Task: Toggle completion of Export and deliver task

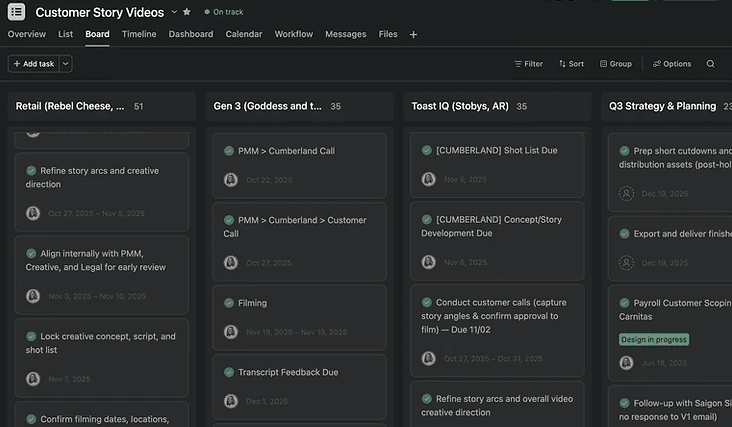Action: [x=624, y=234]
